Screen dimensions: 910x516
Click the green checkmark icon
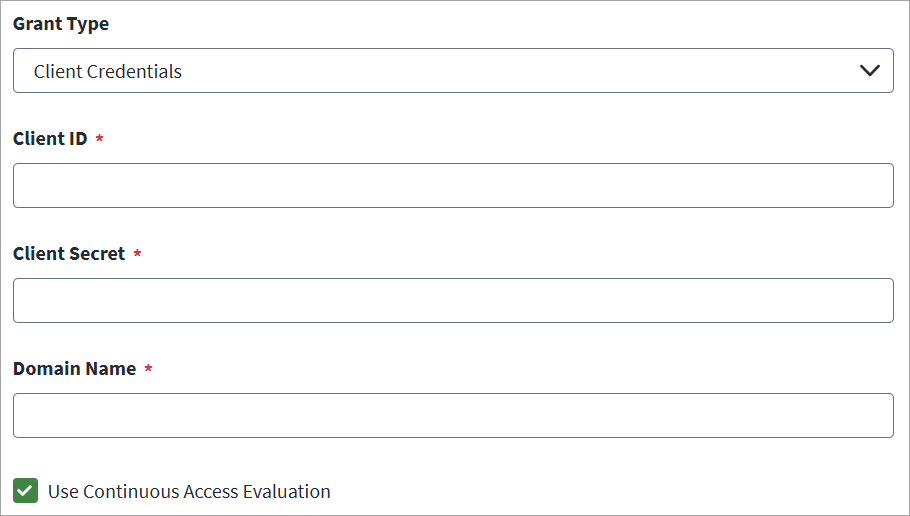click(26, 490)
